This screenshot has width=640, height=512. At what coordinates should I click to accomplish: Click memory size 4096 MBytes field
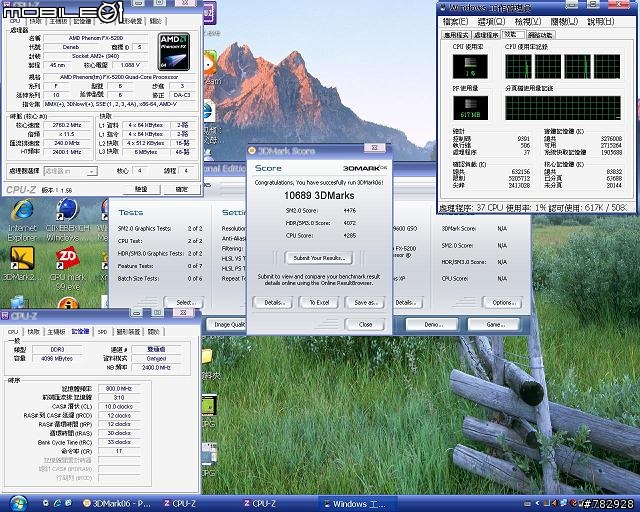click(57, 358)
